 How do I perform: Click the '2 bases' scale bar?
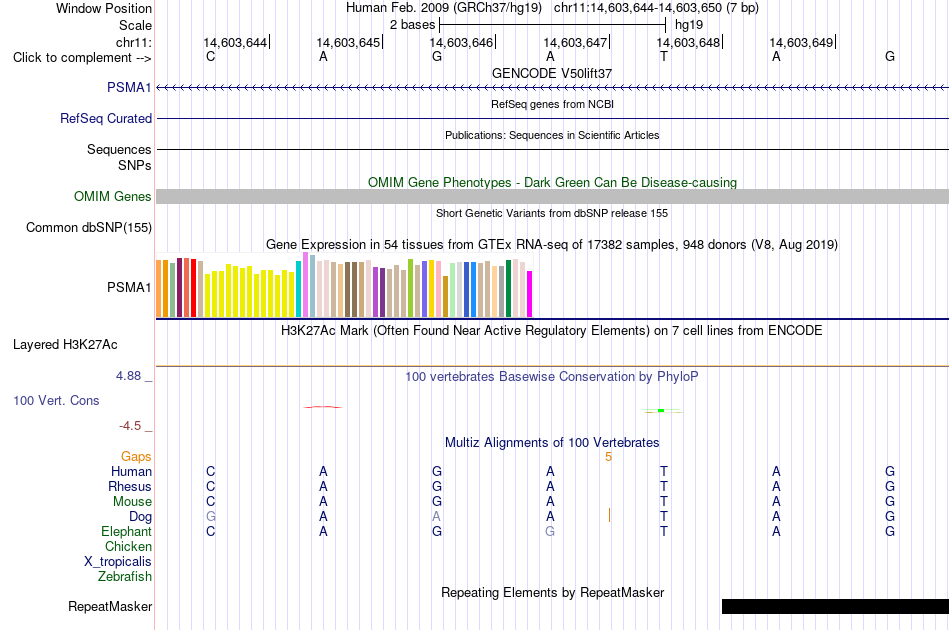(552, 25)
